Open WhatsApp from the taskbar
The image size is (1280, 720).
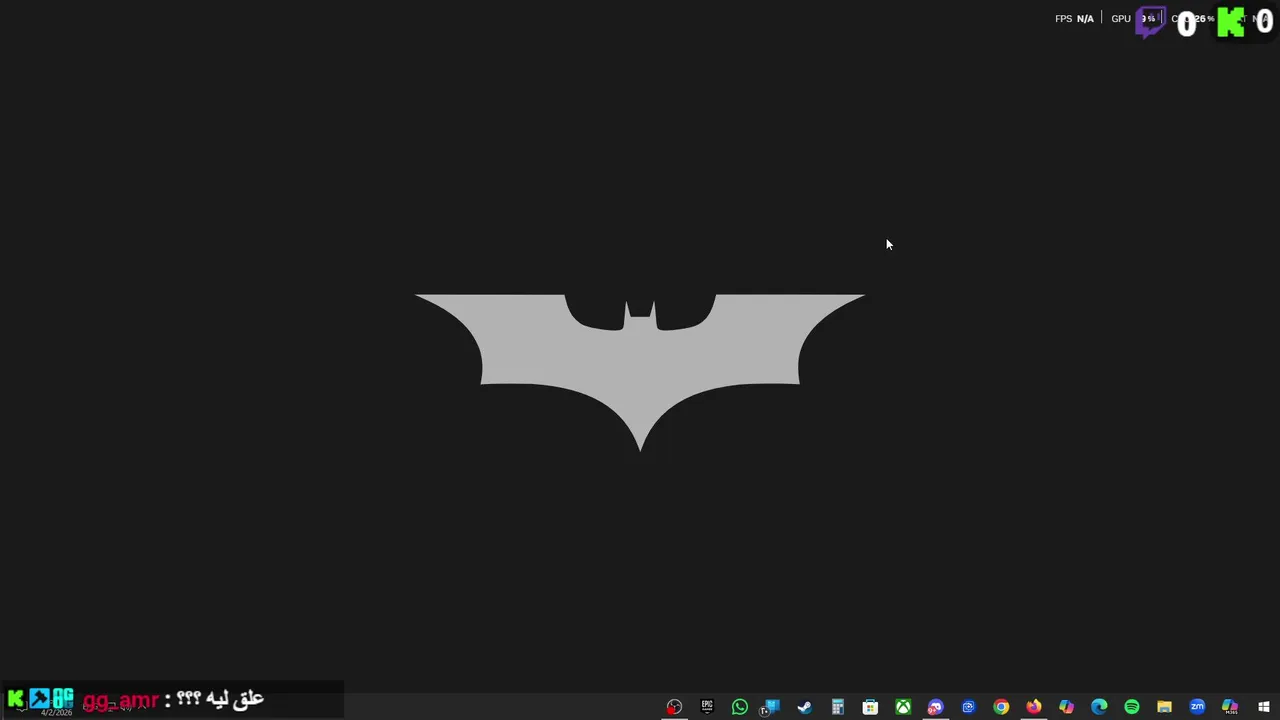[740, 707]
